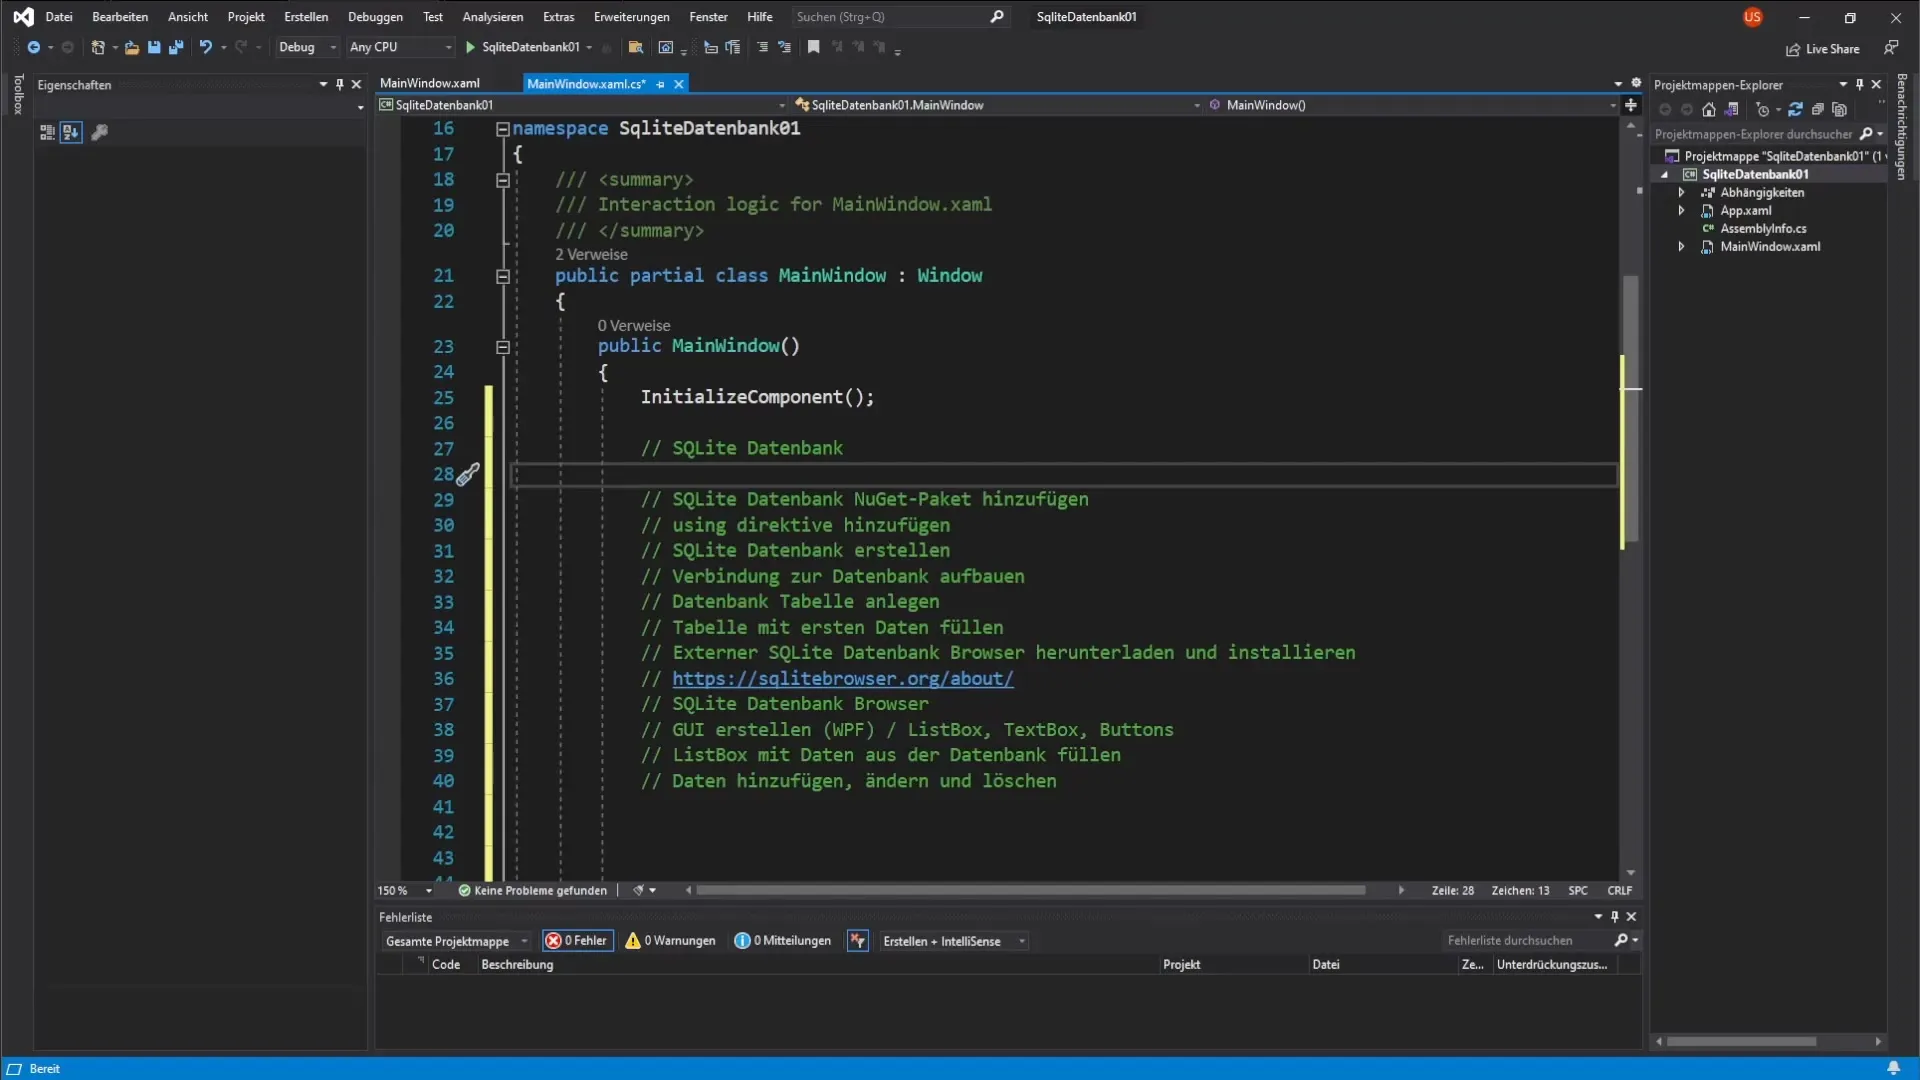Pin the Projektmappen-Explorer panel
1920x1080 pixels.
click(1860, 85)
